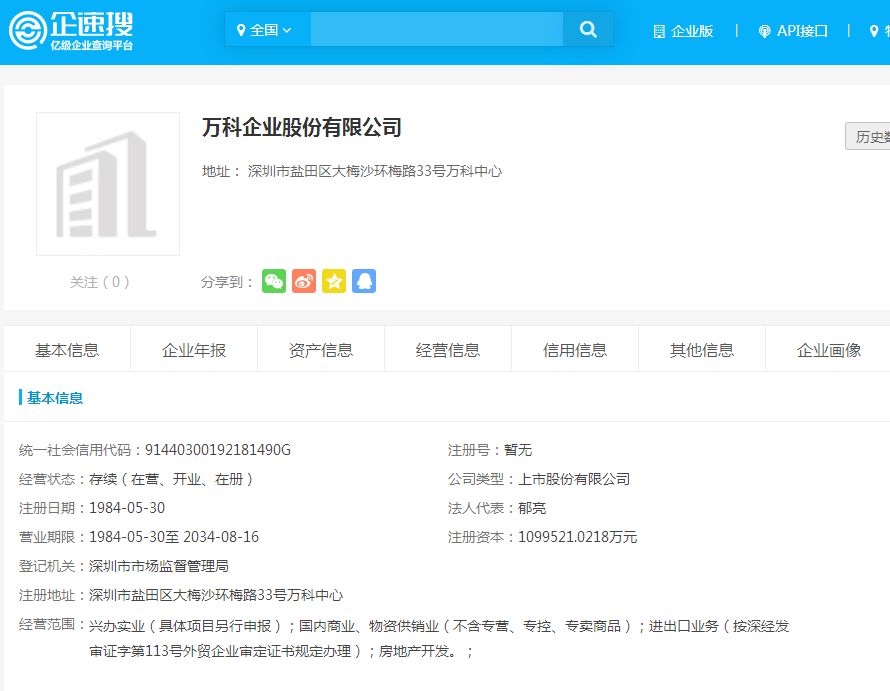Share to Qzone via the star icon
Viewport: 890px width, 691px height.
click(333, 281)
